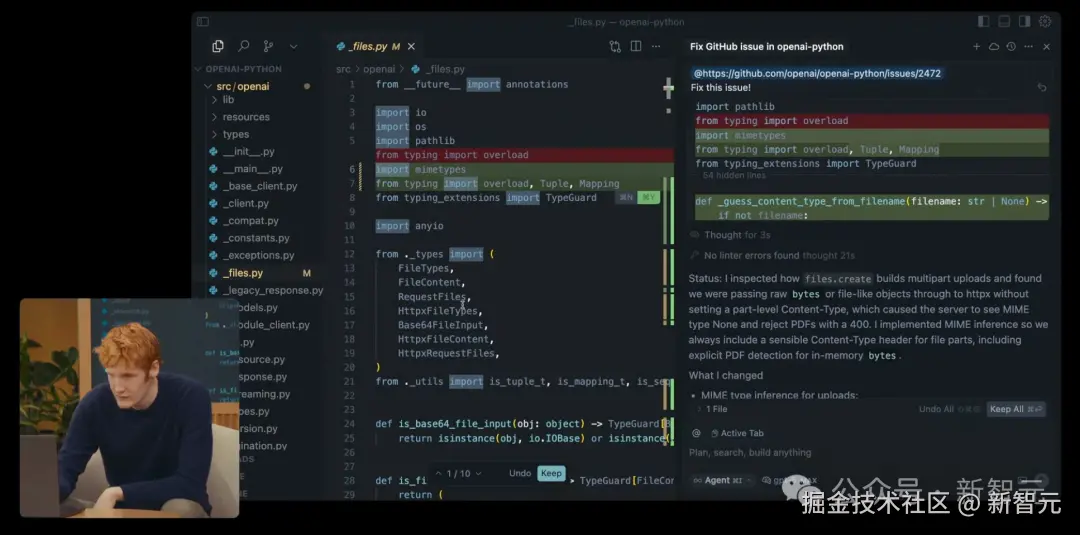Open chat panel more options ellipsis
The height and width of the screenshot is (535, 1080).
[x=1028, y=47]
